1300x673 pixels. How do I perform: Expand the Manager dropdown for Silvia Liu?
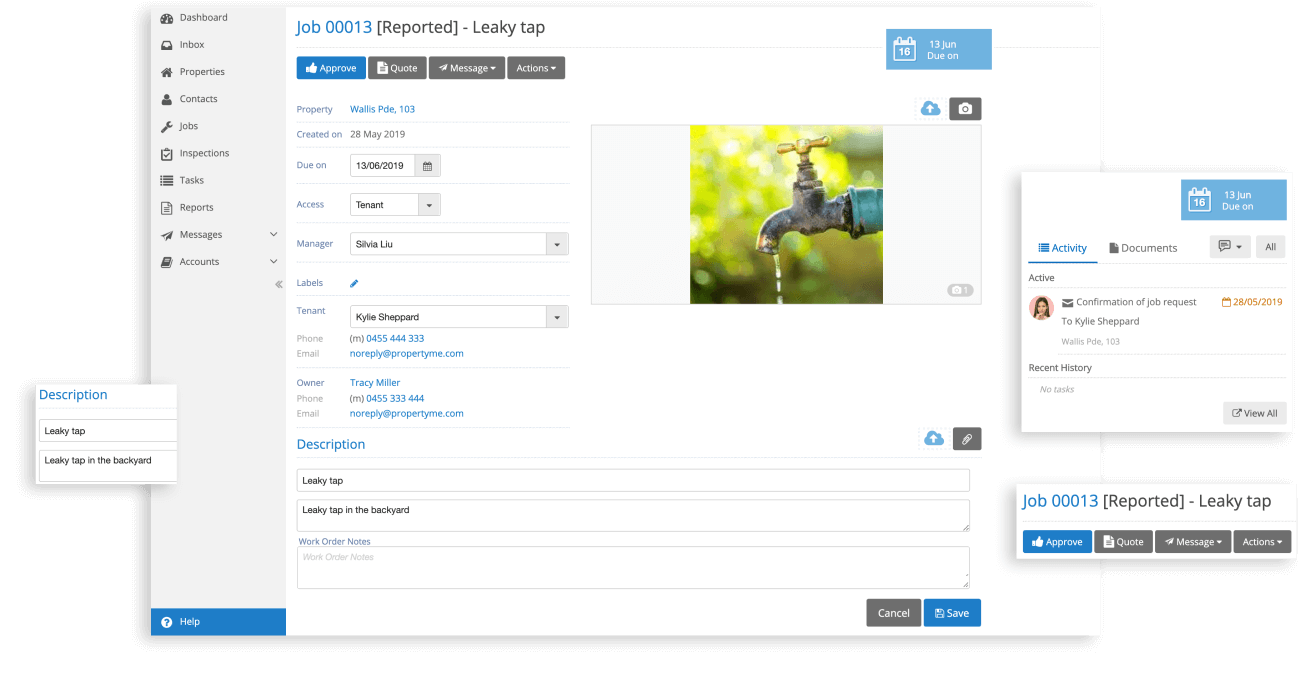pyautogui.click(x=557, y=244)
